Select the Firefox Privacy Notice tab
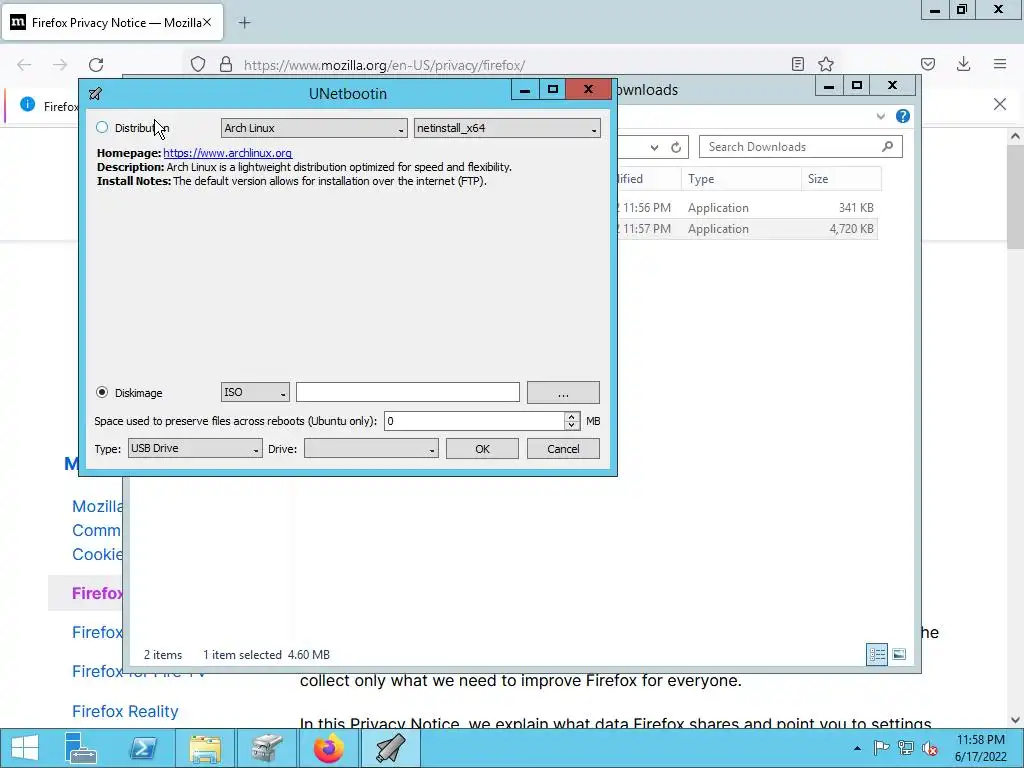The width and height of the screenshot is (1024, 768). pyautogui.click(x=112, y=23)
